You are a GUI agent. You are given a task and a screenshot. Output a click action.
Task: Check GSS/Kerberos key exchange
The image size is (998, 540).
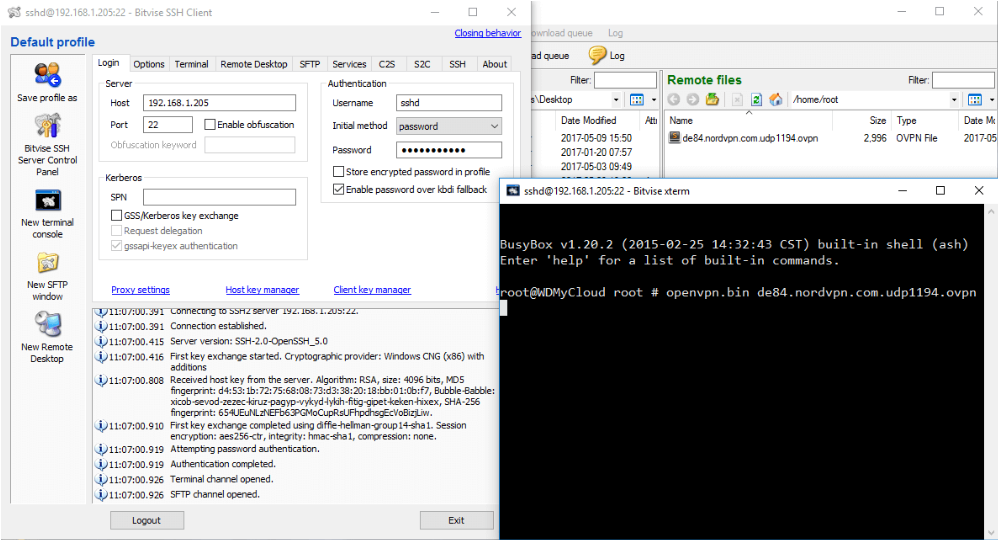click(117, 216)
